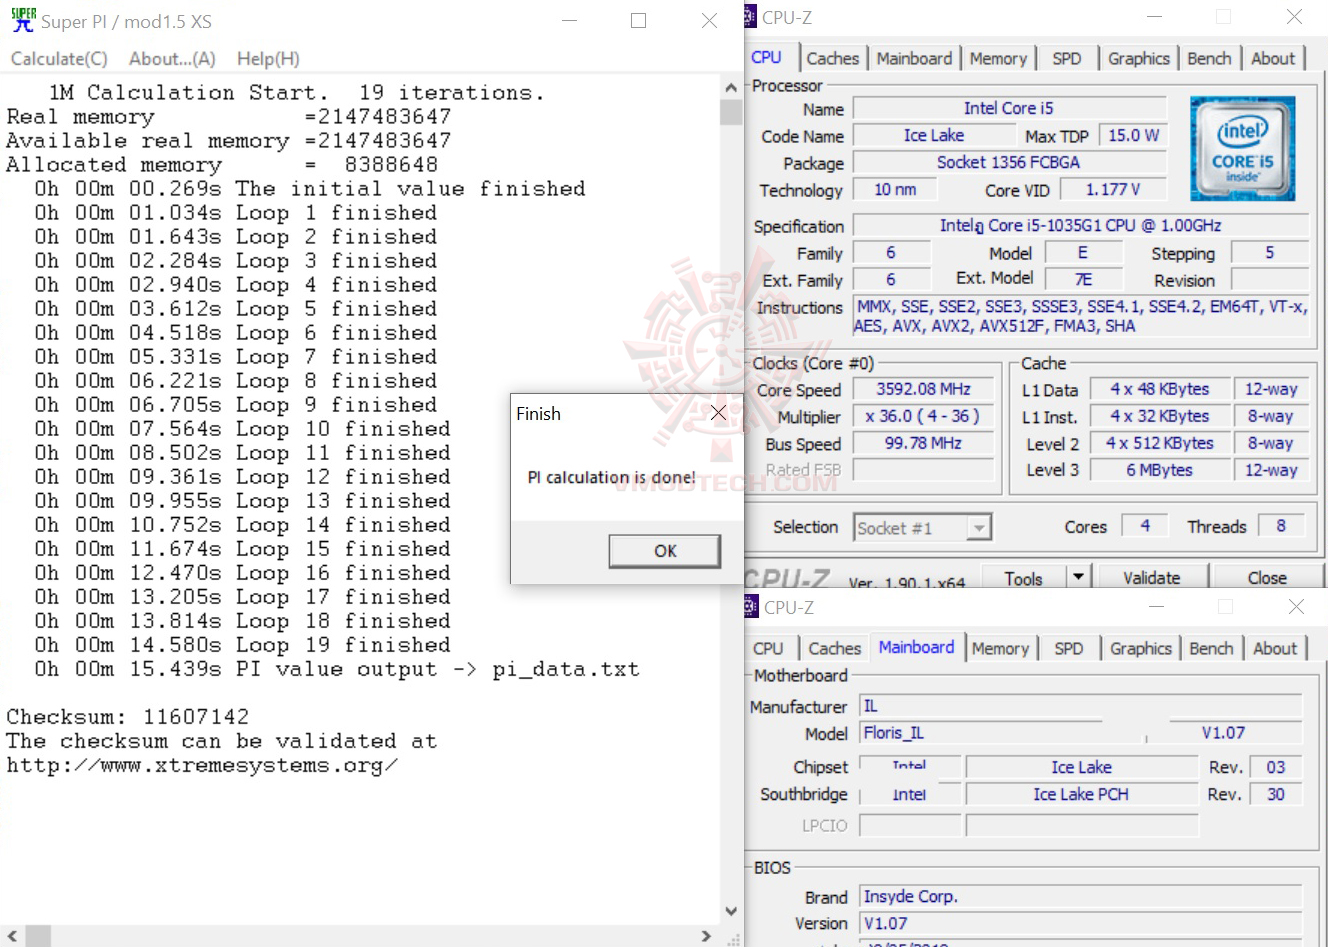Image resolution: width=1328 pixels, height=947 pixels.
Task: Minimize the lower CPU-Z Mainboard window
Action: [1157, 607]
